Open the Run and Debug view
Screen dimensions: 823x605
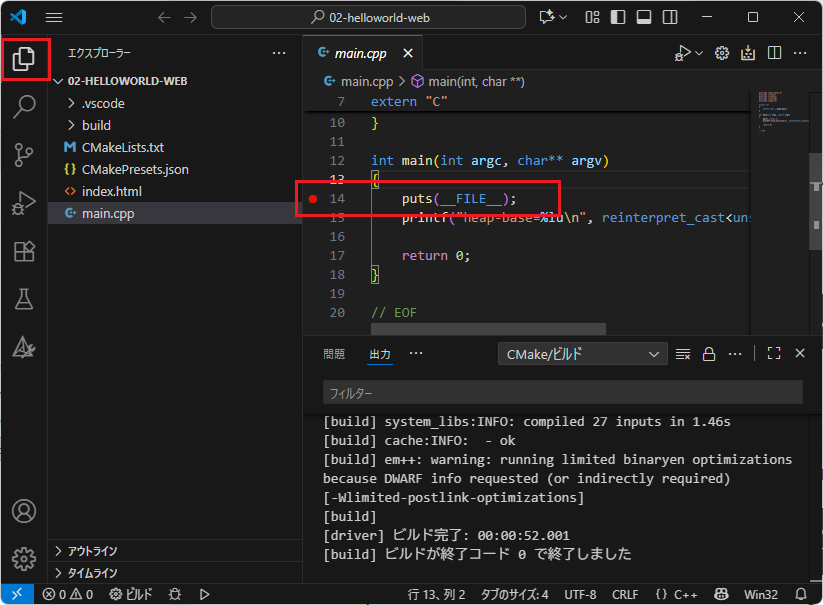tap(24, 203)
